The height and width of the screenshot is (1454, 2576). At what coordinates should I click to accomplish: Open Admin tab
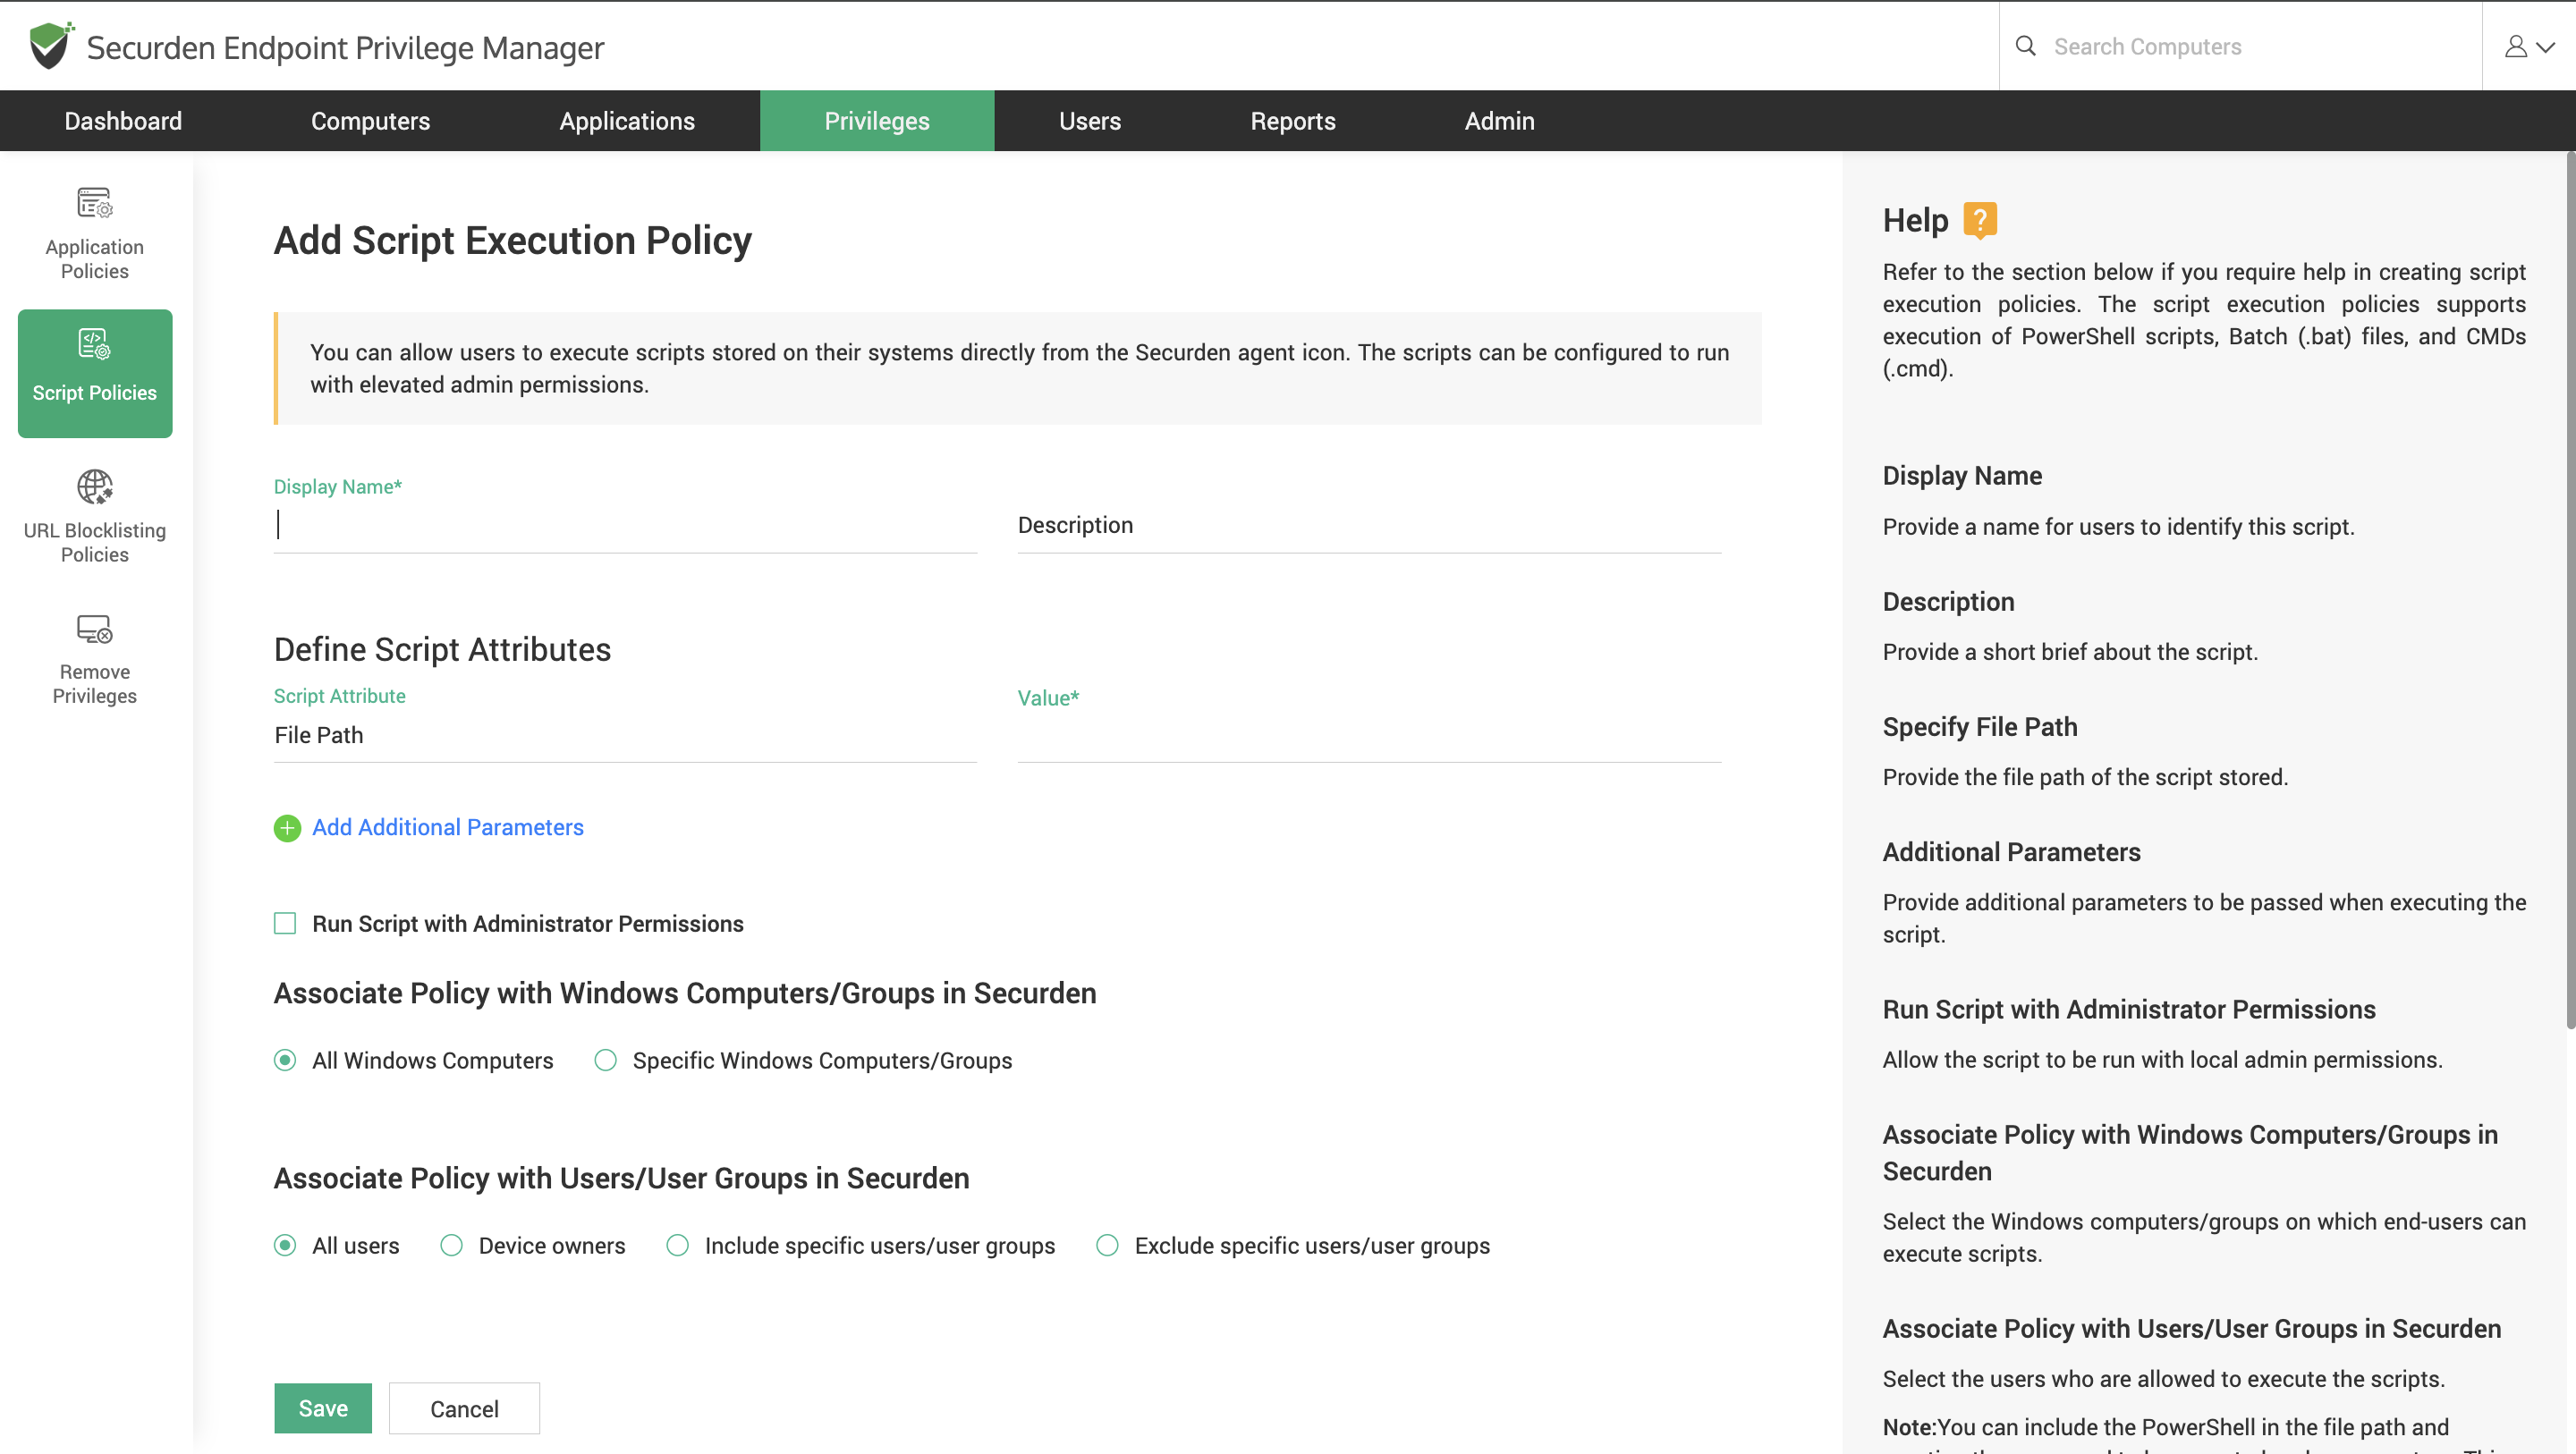(x=1500, y=121)
